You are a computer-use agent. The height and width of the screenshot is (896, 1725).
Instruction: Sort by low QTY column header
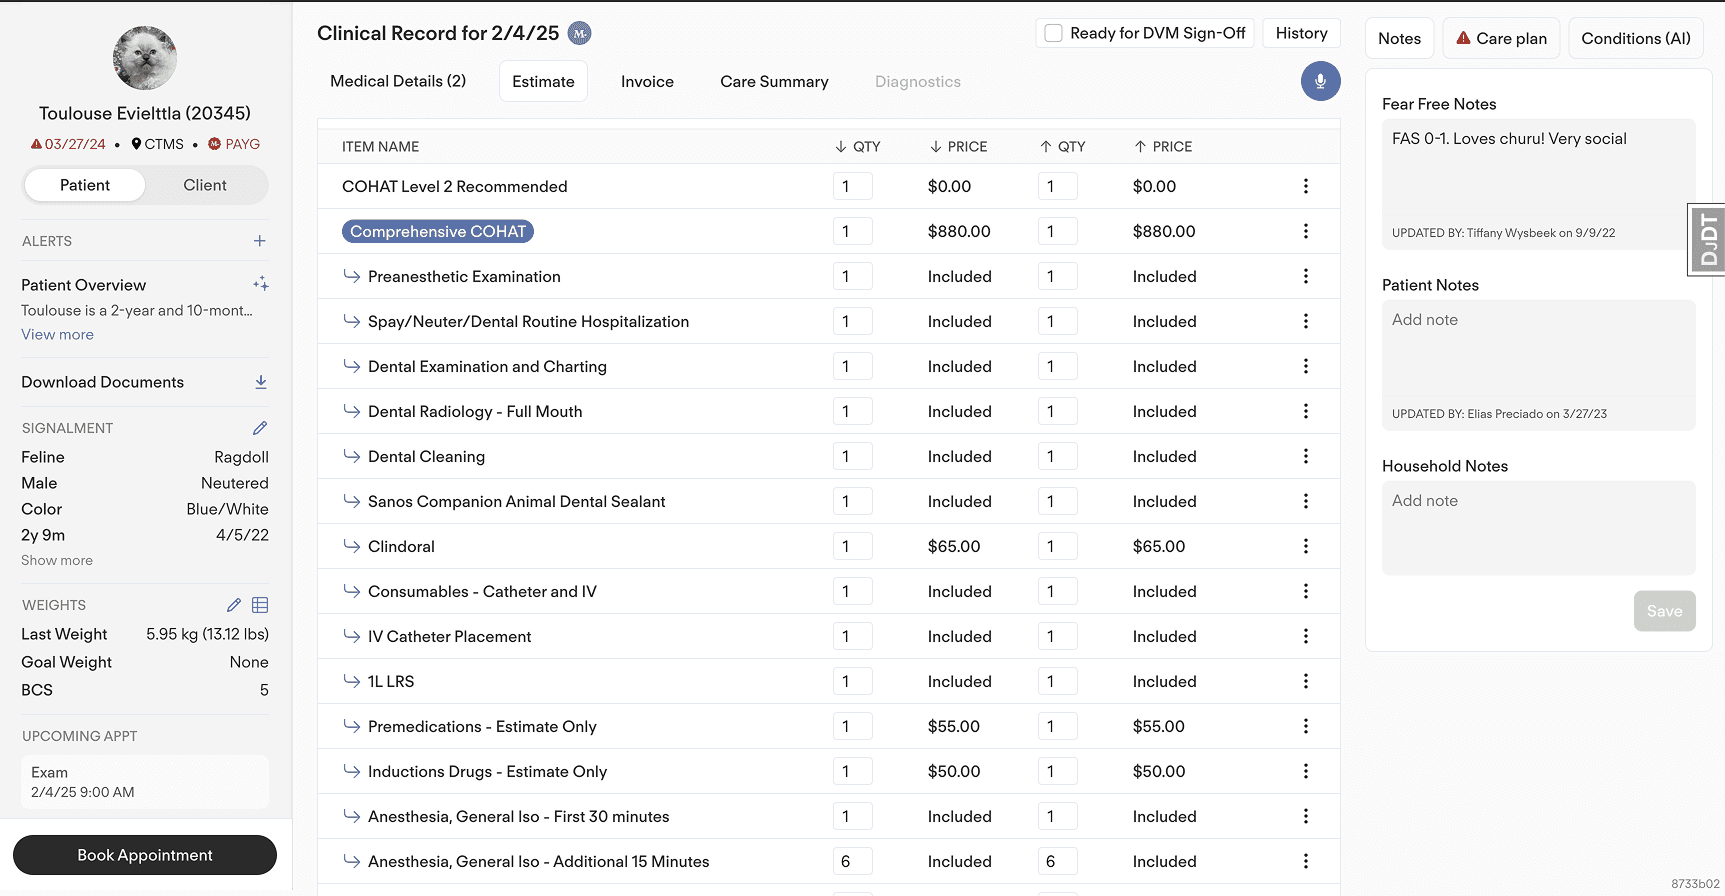[x=858, y=146]
